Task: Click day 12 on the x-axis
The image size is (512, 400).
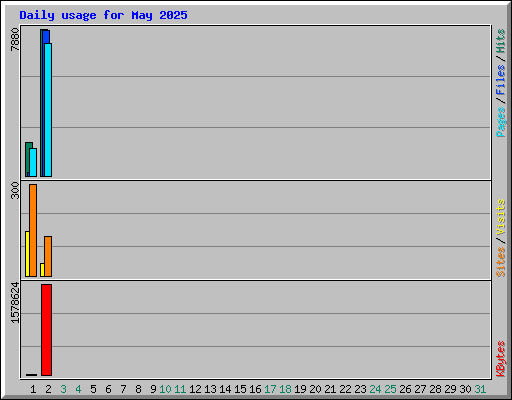Action: click(x=195, y=389)
